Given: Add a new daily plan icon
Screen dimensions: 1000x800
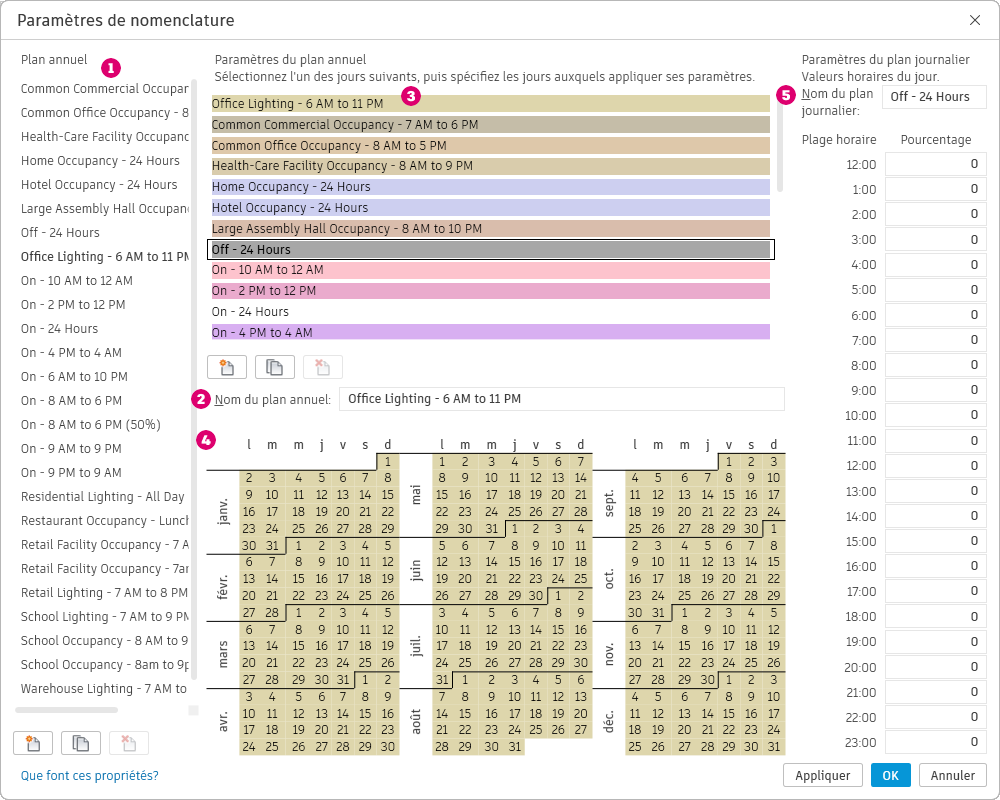Looking at the screenshot, I should point(226,367).
